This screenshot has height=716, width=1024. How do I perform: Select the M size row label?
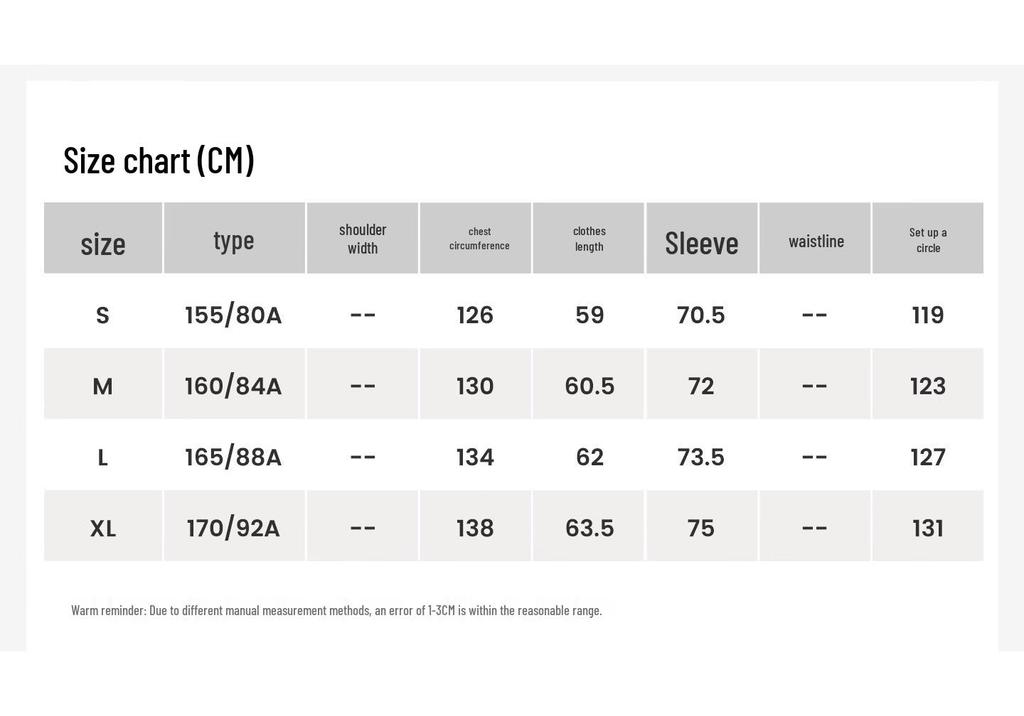pyautogui.click(x=103, y=387)
